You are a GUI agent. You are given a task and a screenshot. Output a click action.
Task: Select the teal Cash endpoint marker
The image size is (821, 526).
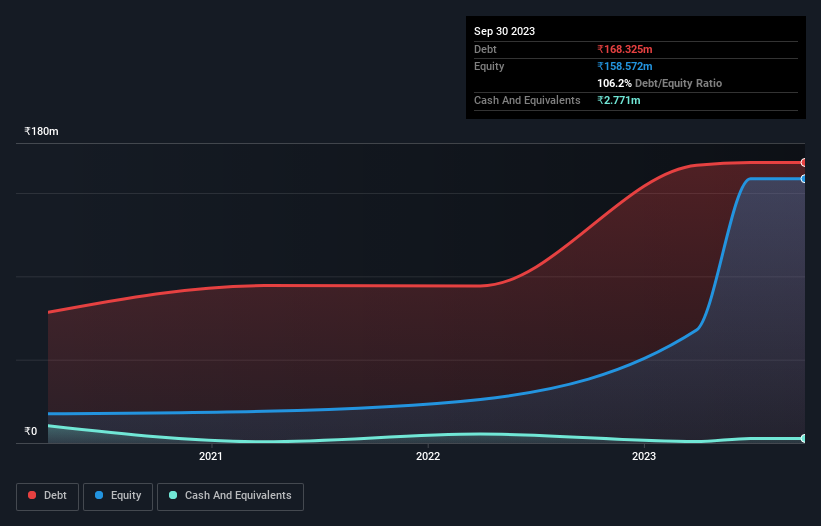[804, 438]
